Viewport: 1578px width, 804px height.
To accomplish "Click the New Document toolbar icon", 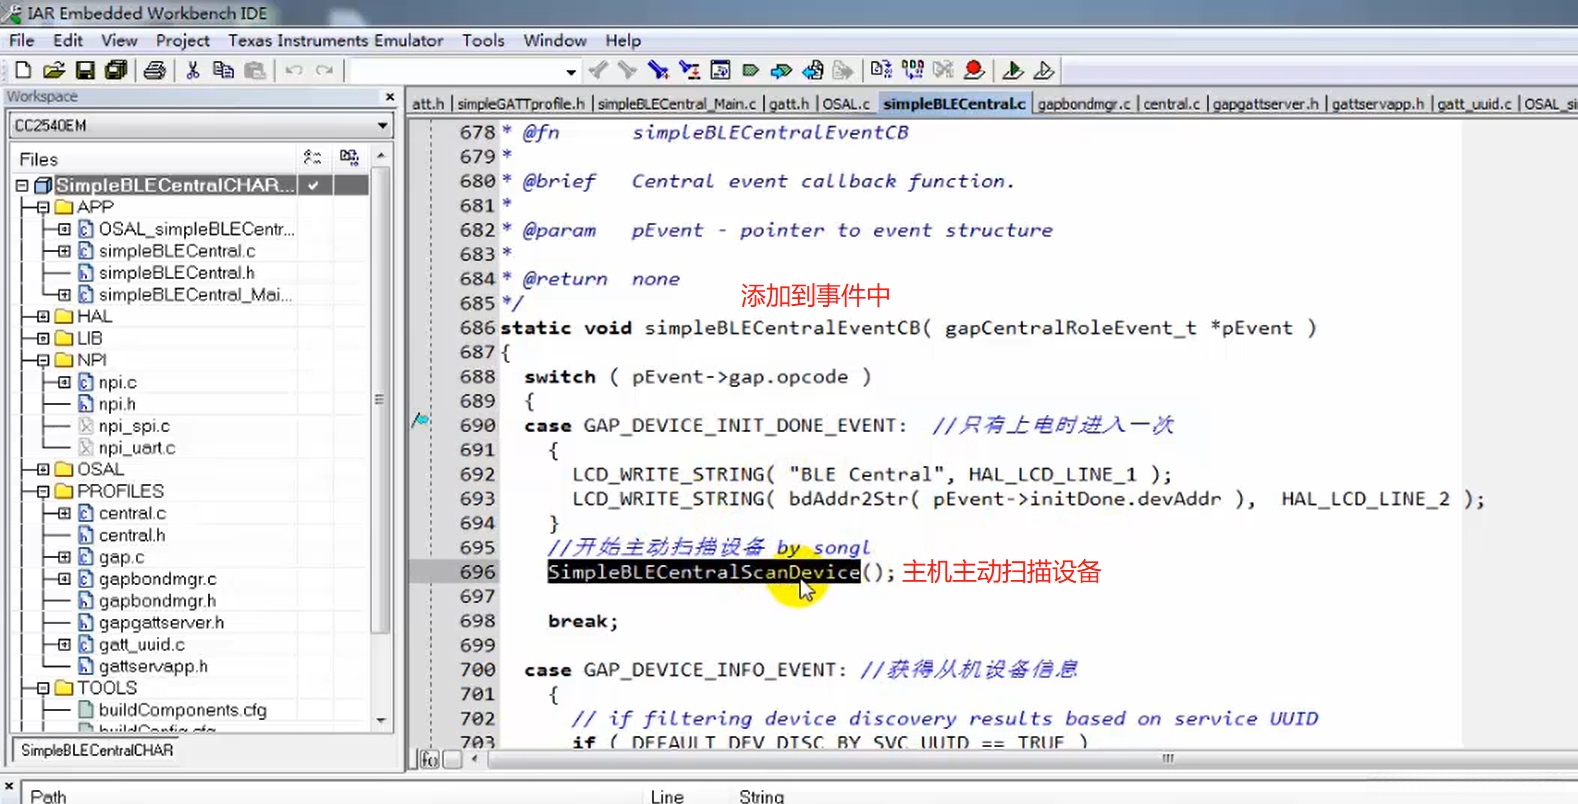I will (x=22, y=70).
